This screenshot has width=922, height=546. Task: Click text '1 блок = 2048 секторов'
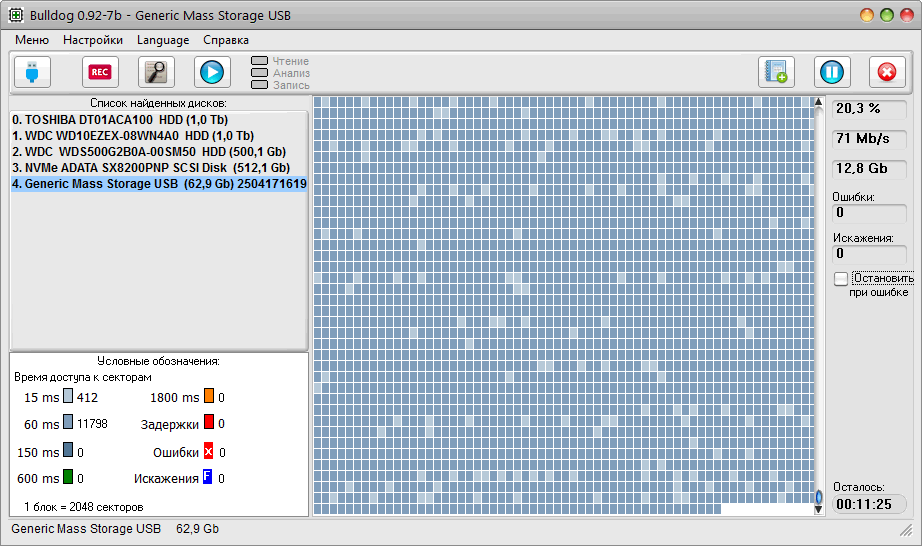(x=83, y=507)
